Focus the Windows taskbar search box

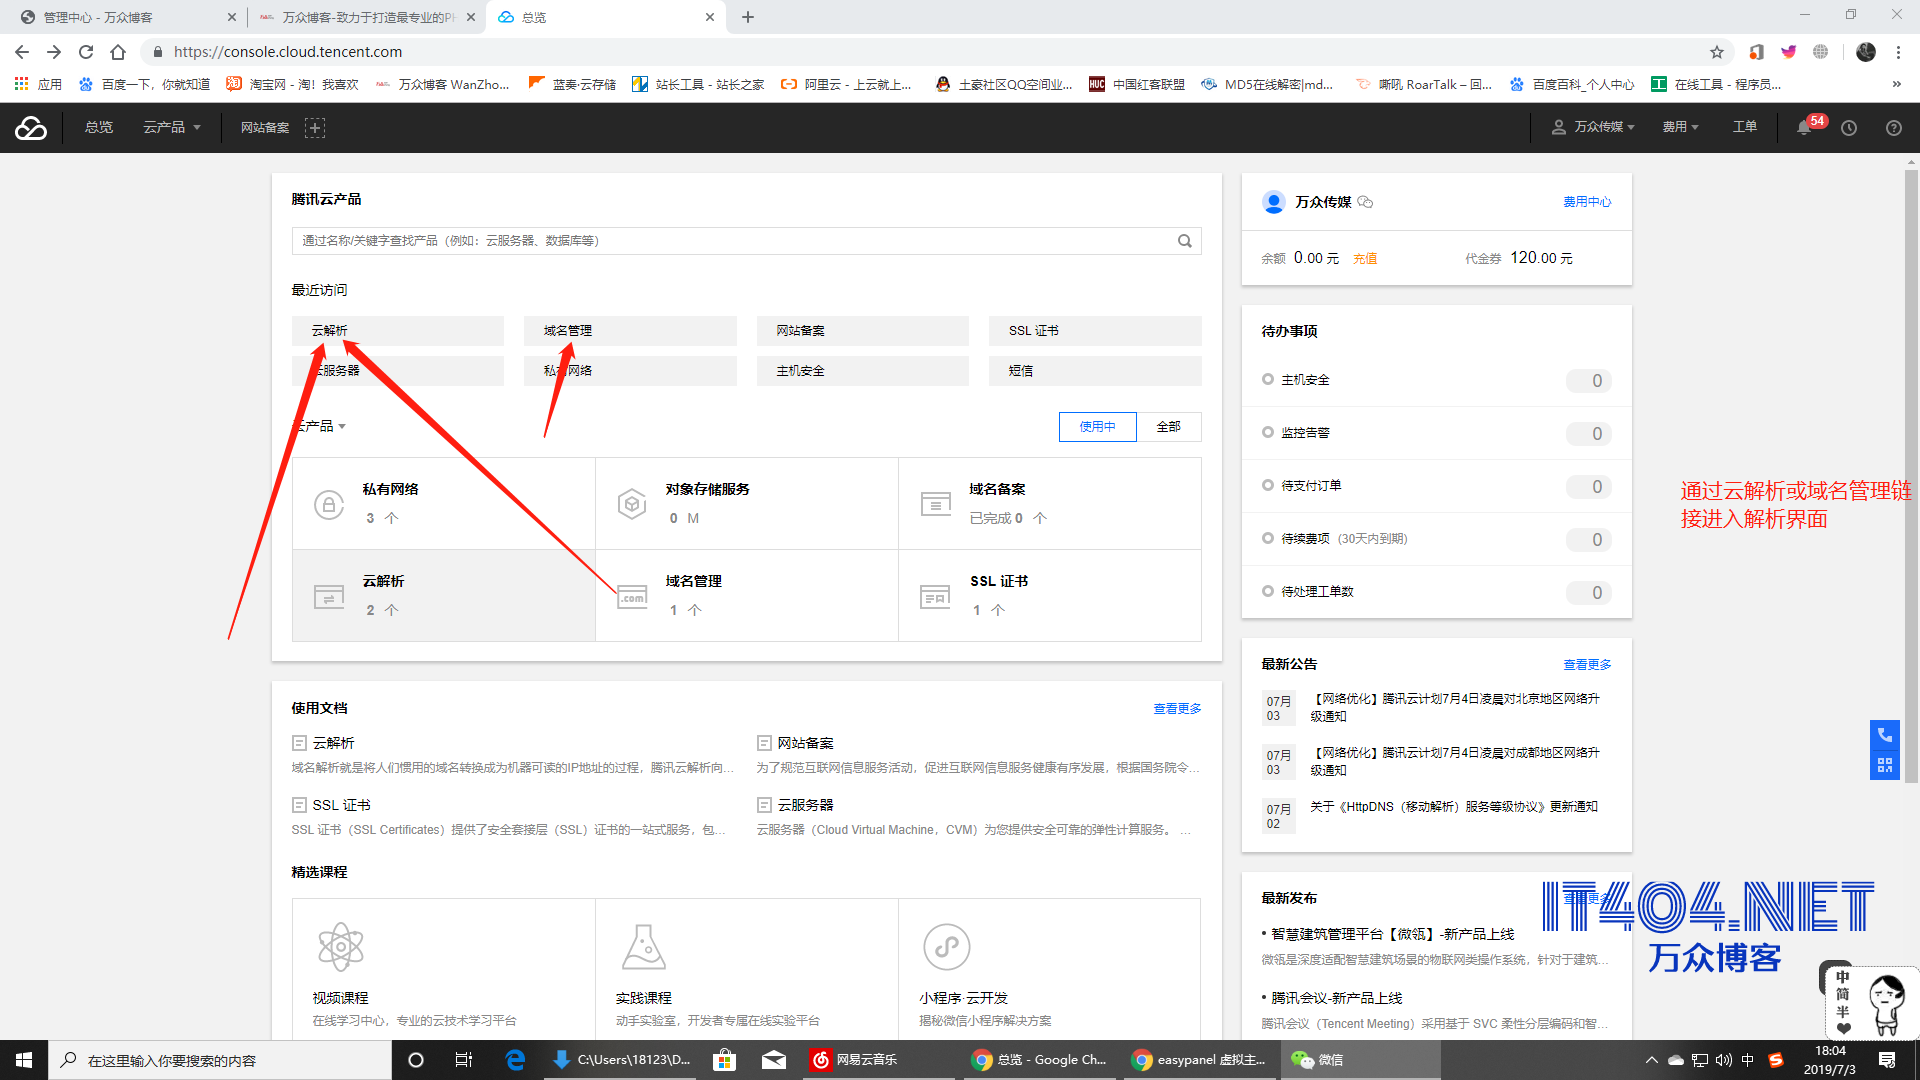click(220, 1060)
